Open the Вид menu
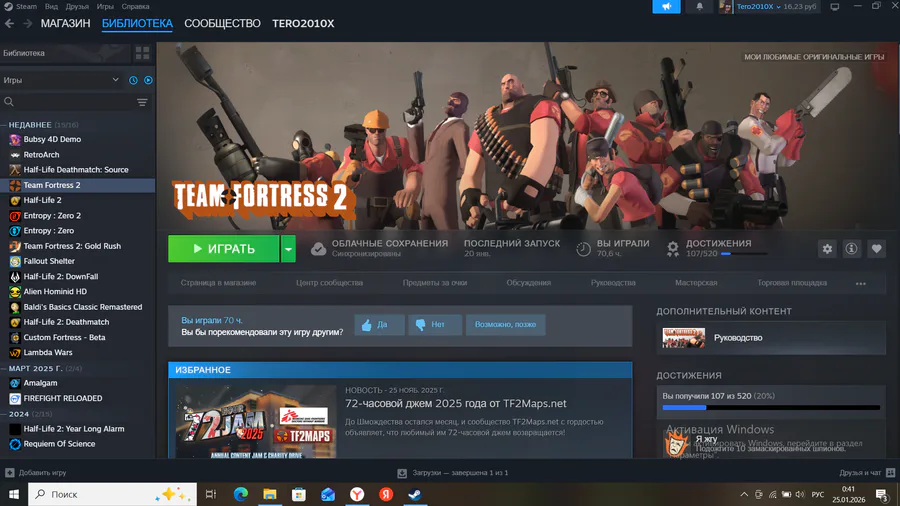Viewport: 900px width, 506px height. [x=51, y=6]
